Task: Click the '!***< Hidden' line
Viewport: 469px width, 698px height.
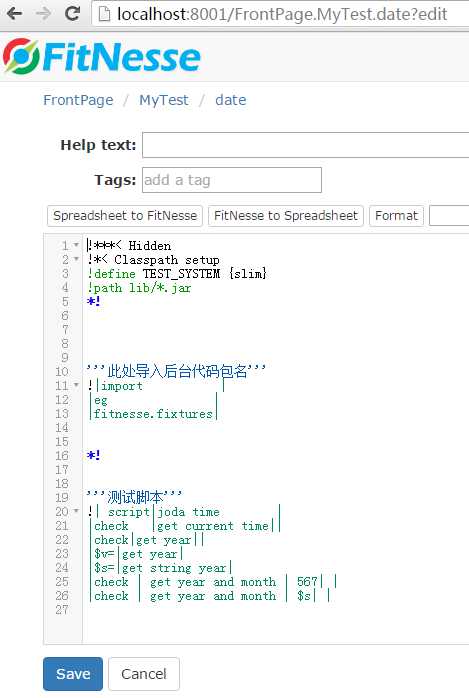Action: [x=129, y=245]
